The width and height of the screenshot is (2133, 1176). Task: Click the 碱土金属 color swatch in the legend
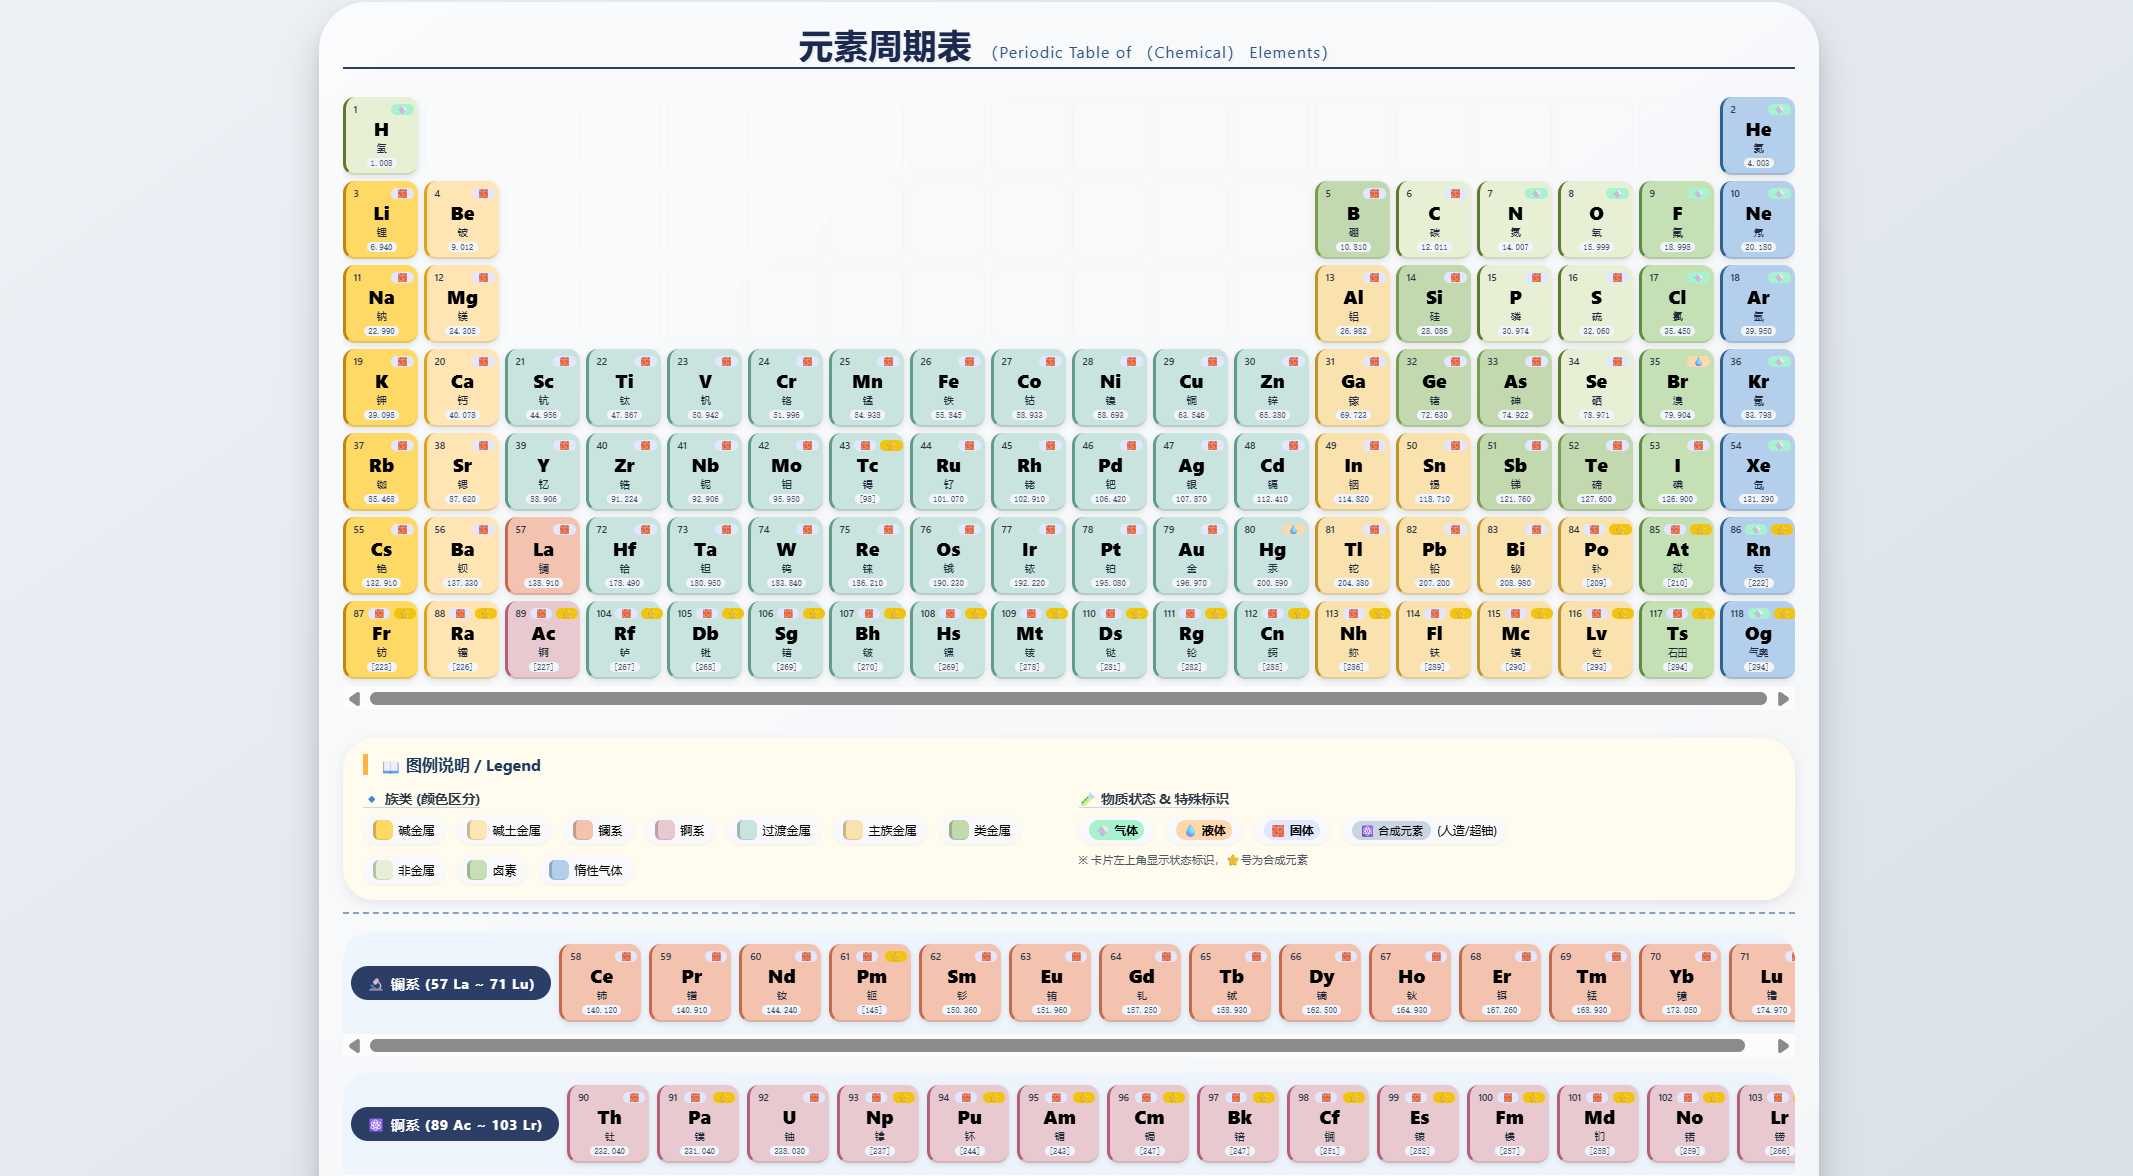point(477,830)
